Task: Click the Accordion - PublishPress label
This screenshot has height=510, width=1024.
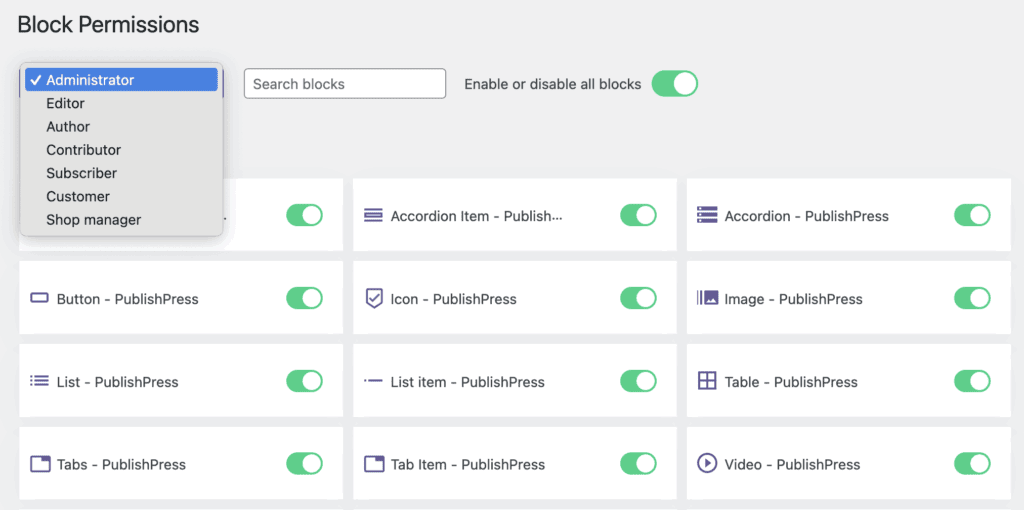Action: [x=807, y=216]
